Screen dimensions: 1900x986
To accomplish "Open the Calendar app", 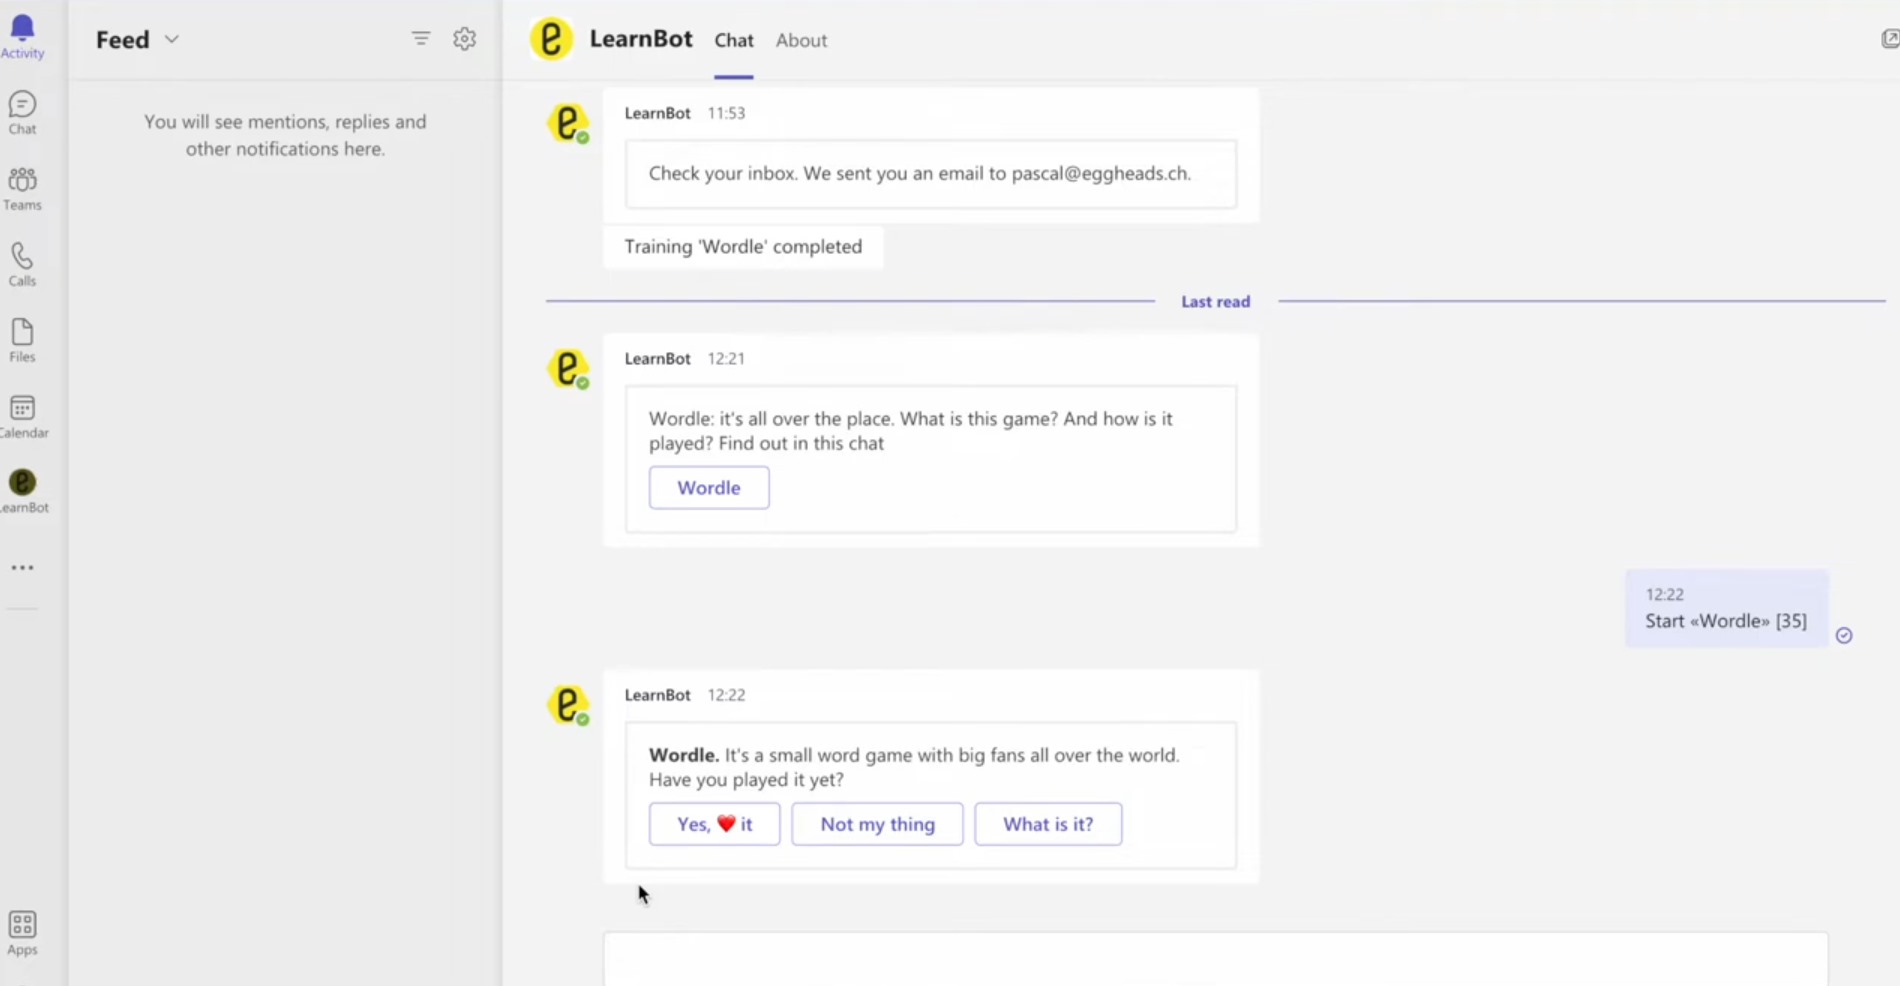I will (22, 417).
